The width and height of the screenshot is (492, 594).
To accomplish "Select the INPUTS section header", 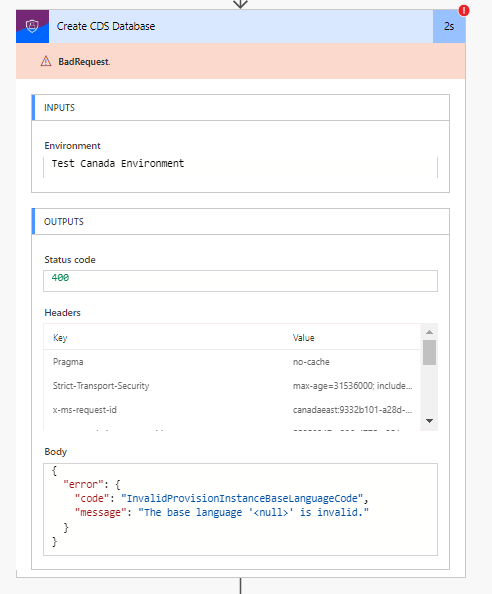I will (x=241, y=108).
